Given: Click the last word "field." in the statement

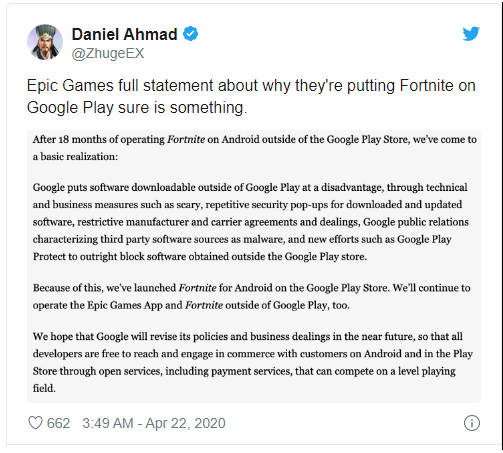Looking at the screenshot, I should point(44,388).
